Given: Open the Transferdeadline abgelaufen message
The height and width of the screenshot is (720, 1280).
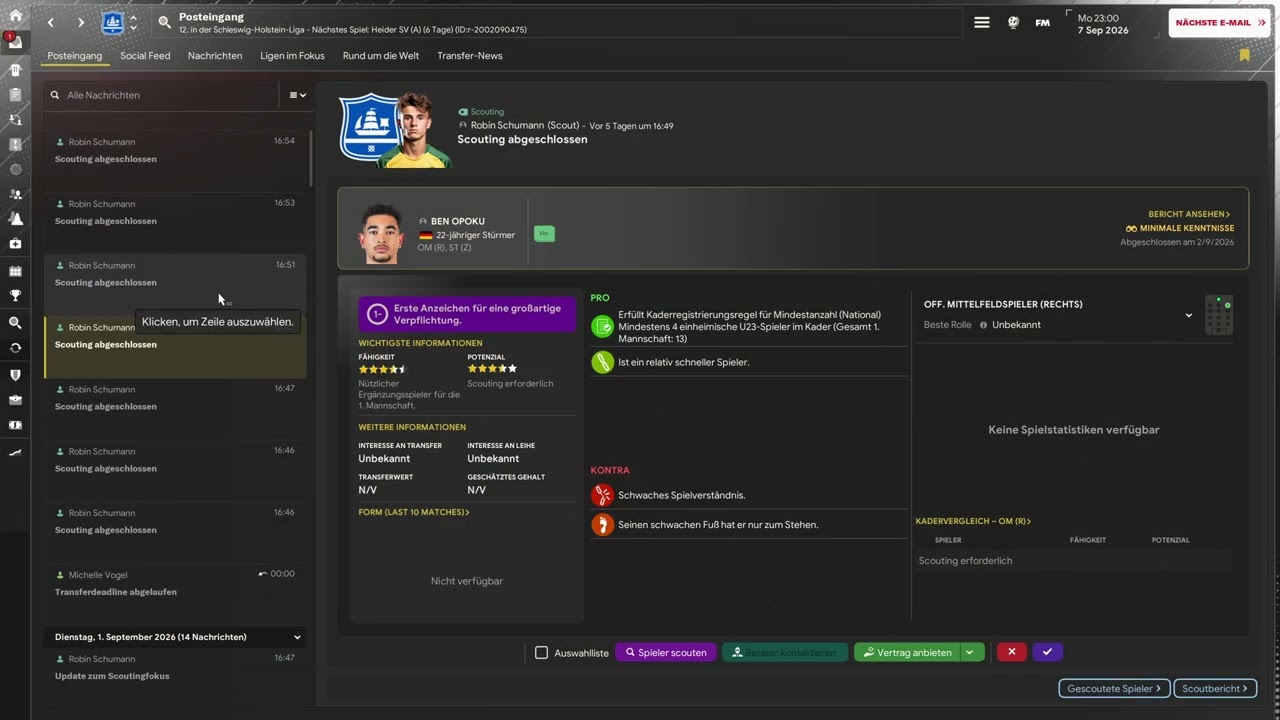Looking at the screenshot, I should (176, 595).
